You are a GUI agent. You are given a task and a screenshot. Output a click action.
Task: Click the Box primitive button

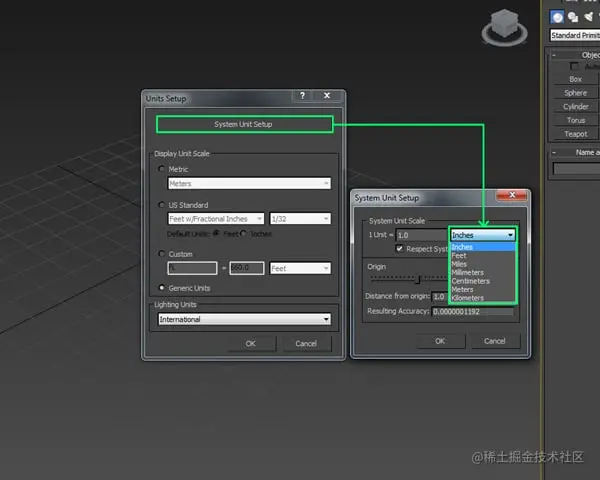coord(576,79)
